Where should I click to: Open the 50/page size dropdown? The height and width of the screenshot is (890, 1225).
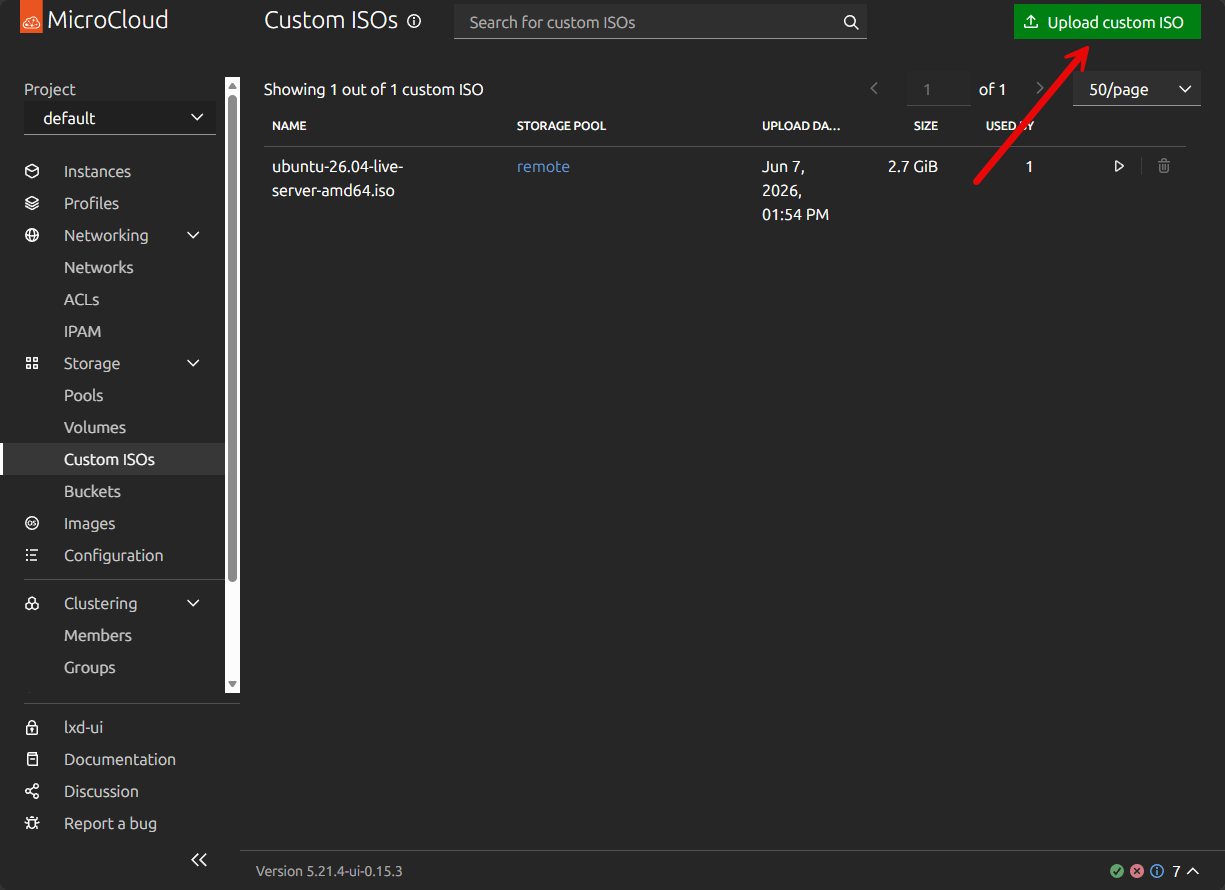1137,89
